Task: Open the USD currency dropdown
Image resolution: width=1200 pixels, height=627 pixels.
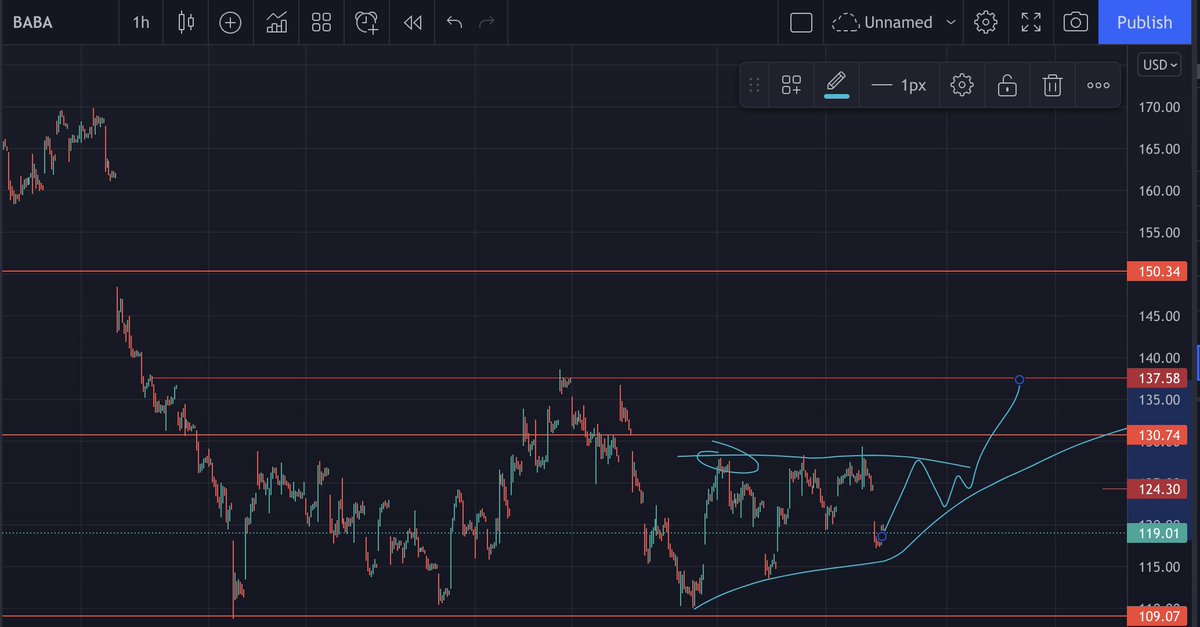Action: [x=1160, y=64]
